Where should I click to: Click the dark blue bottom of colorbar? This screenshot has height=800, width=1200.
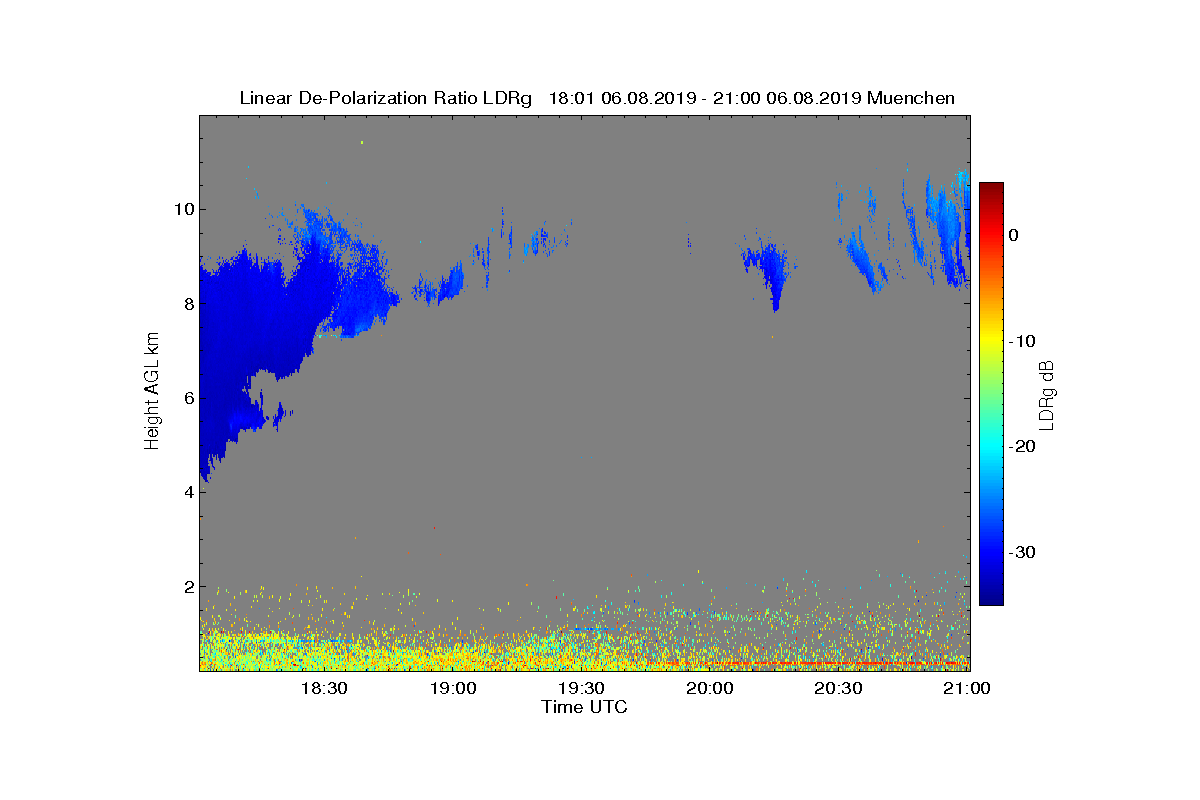(991, 597)
